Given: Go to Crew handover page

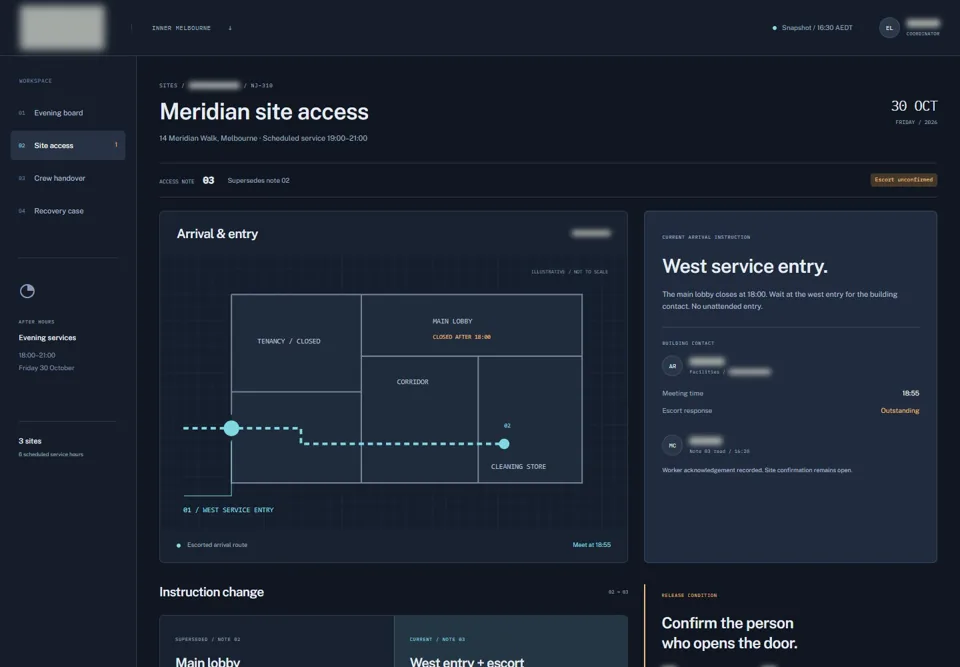Looking at the screenshot, I should click(67, 178).
